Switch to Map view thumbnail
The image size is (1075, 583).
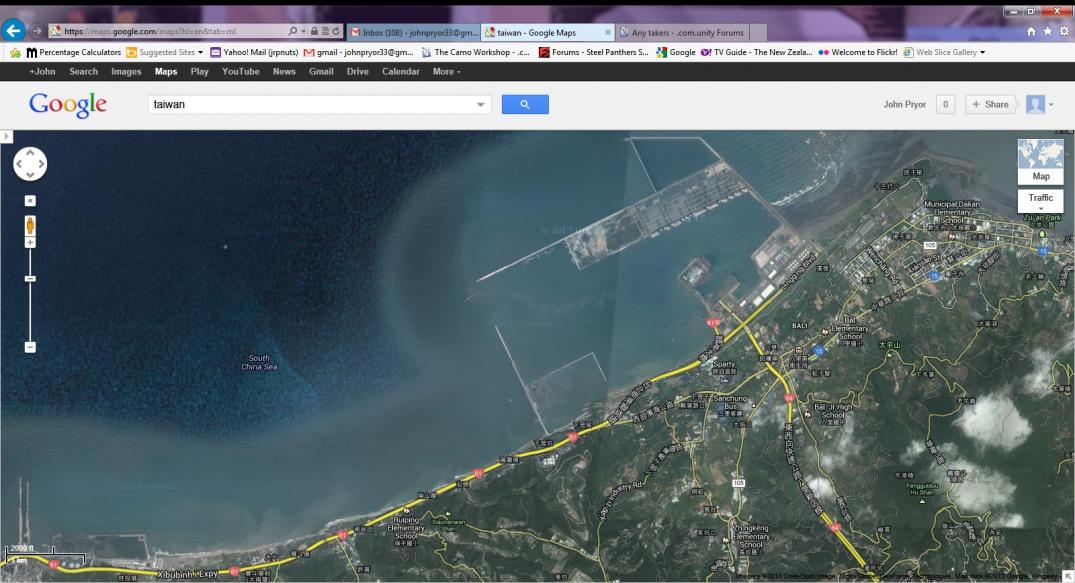[1040, 161]
